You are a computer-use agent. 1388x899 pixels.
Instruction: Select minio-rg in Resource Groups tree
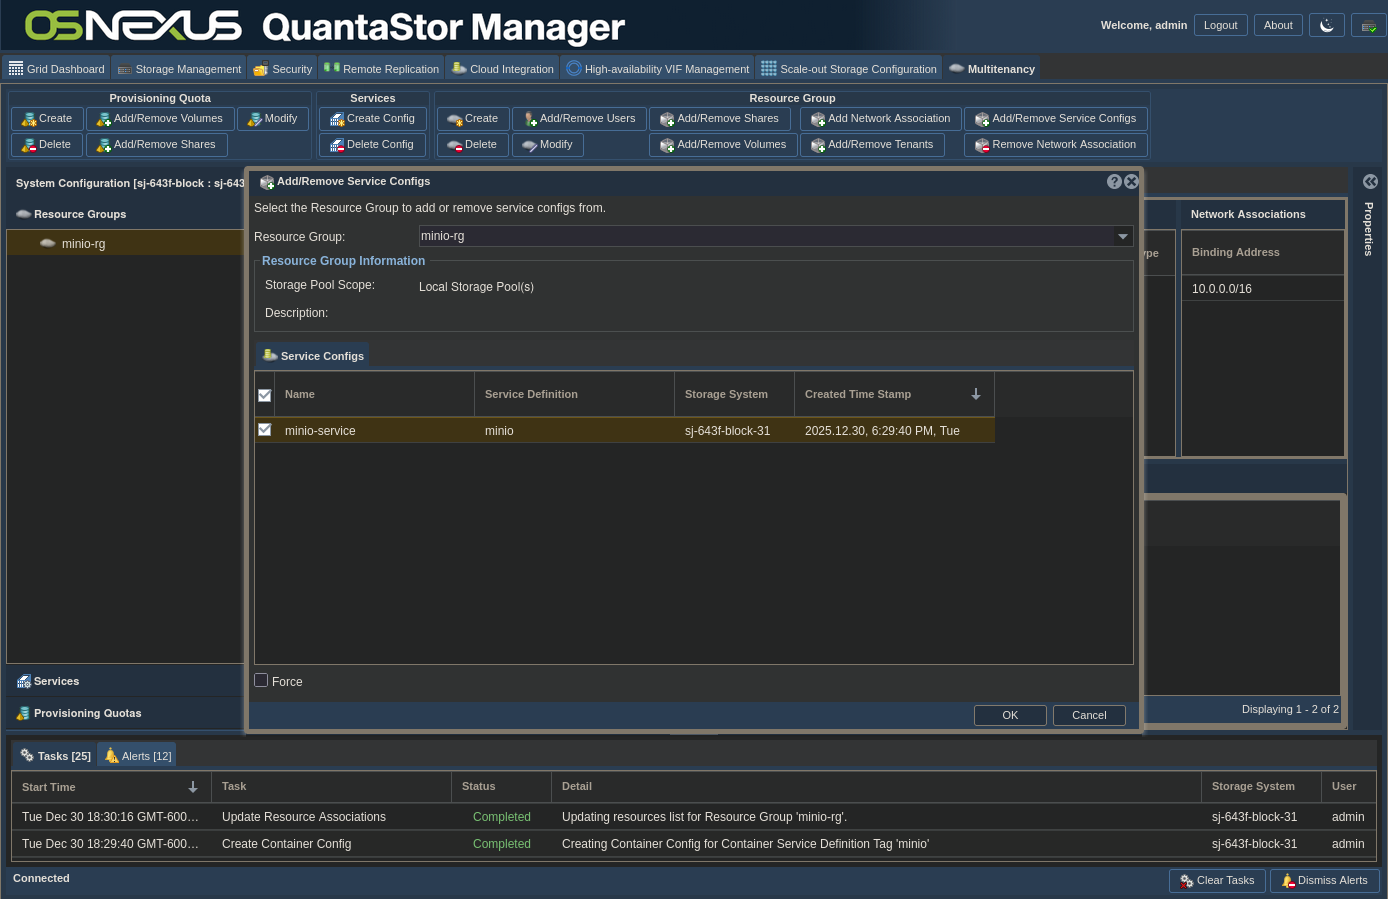point(83,244)
